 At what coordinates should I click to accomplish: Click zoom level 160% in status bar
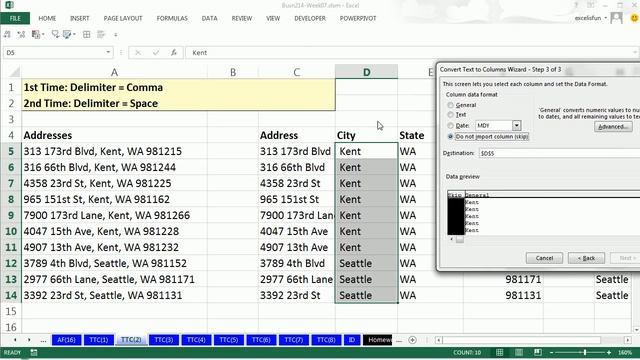click(625, 352)
